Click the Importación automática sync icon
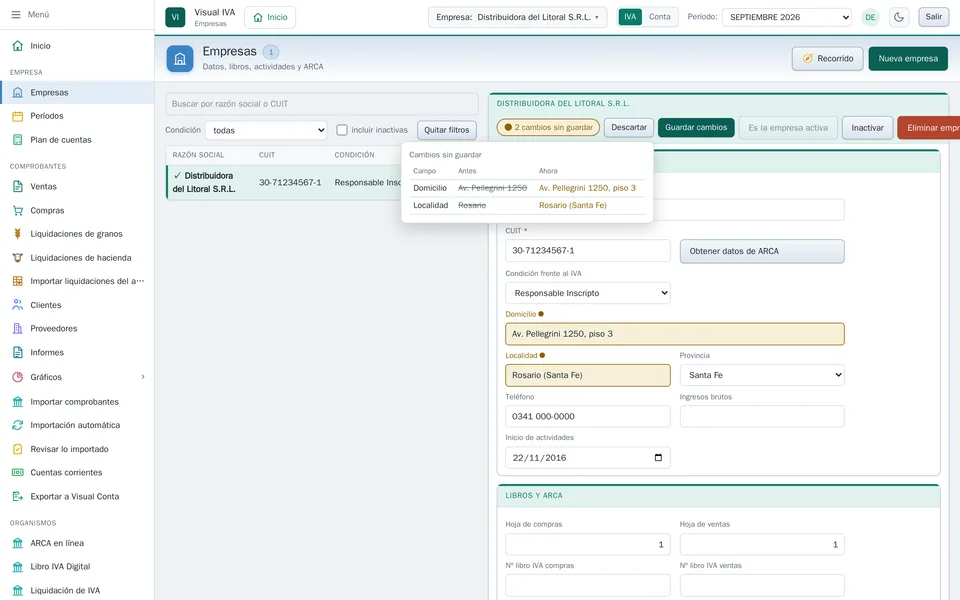This screenshot has height=600, width=960. tap(18, 425)
